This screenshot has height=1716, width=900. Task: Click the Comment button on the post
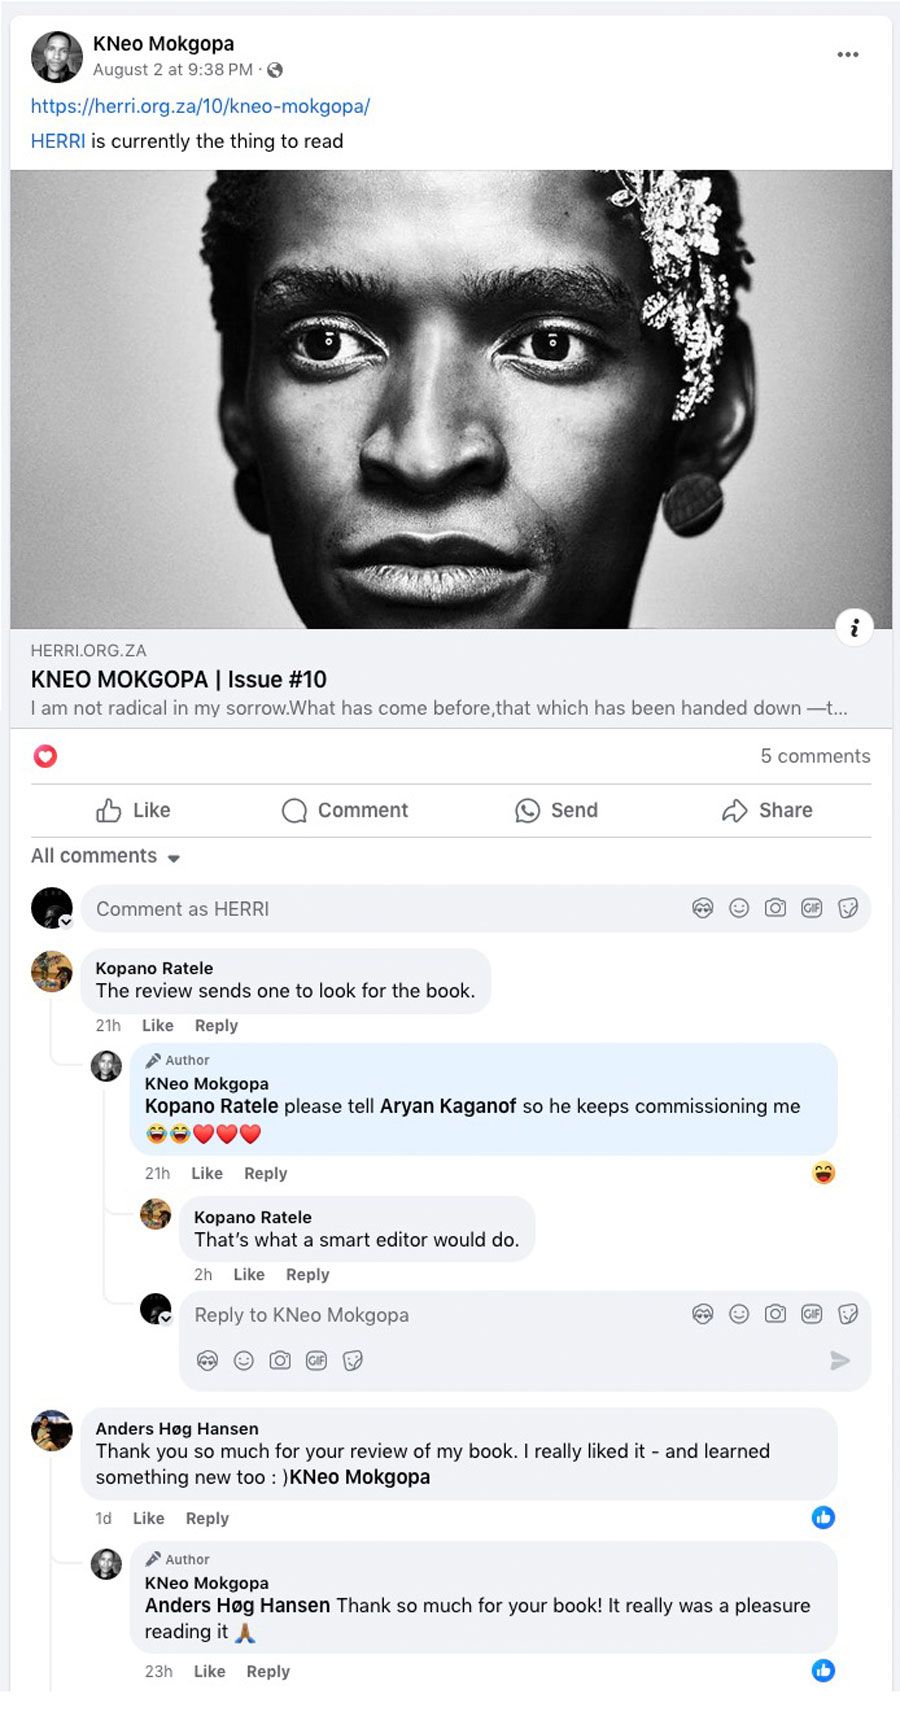pos(345,810)
